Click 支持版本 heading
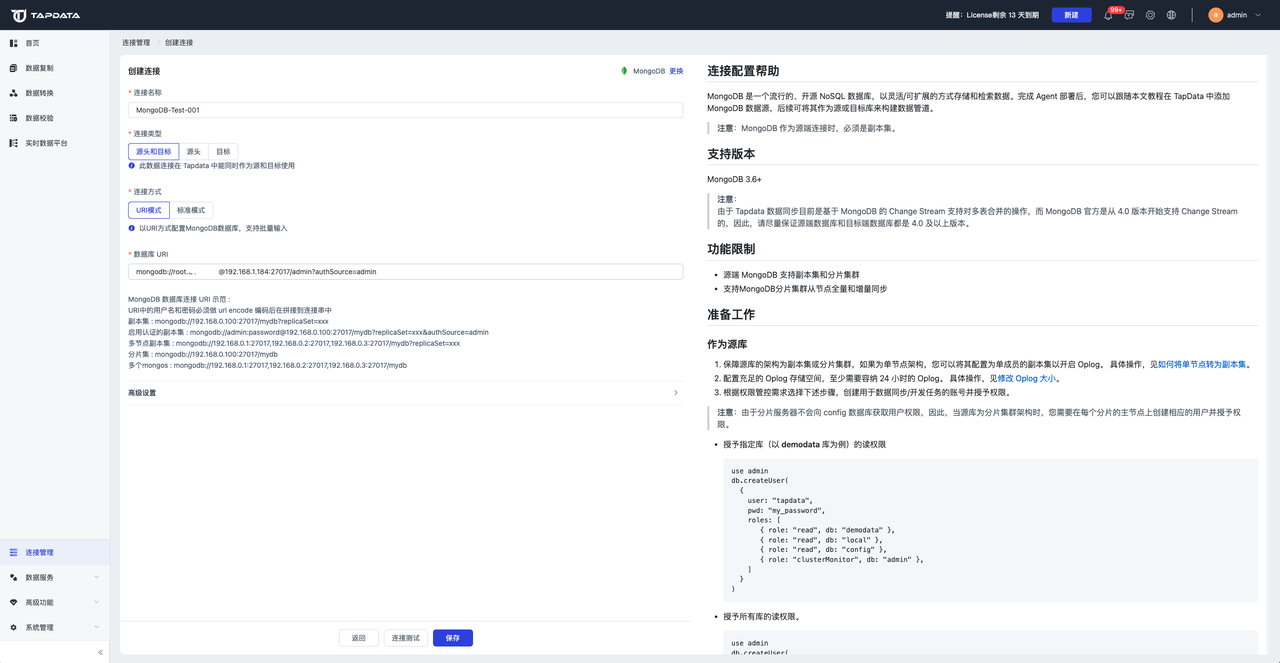Viewport: 1280px width, 663px height. coord(731,154)
